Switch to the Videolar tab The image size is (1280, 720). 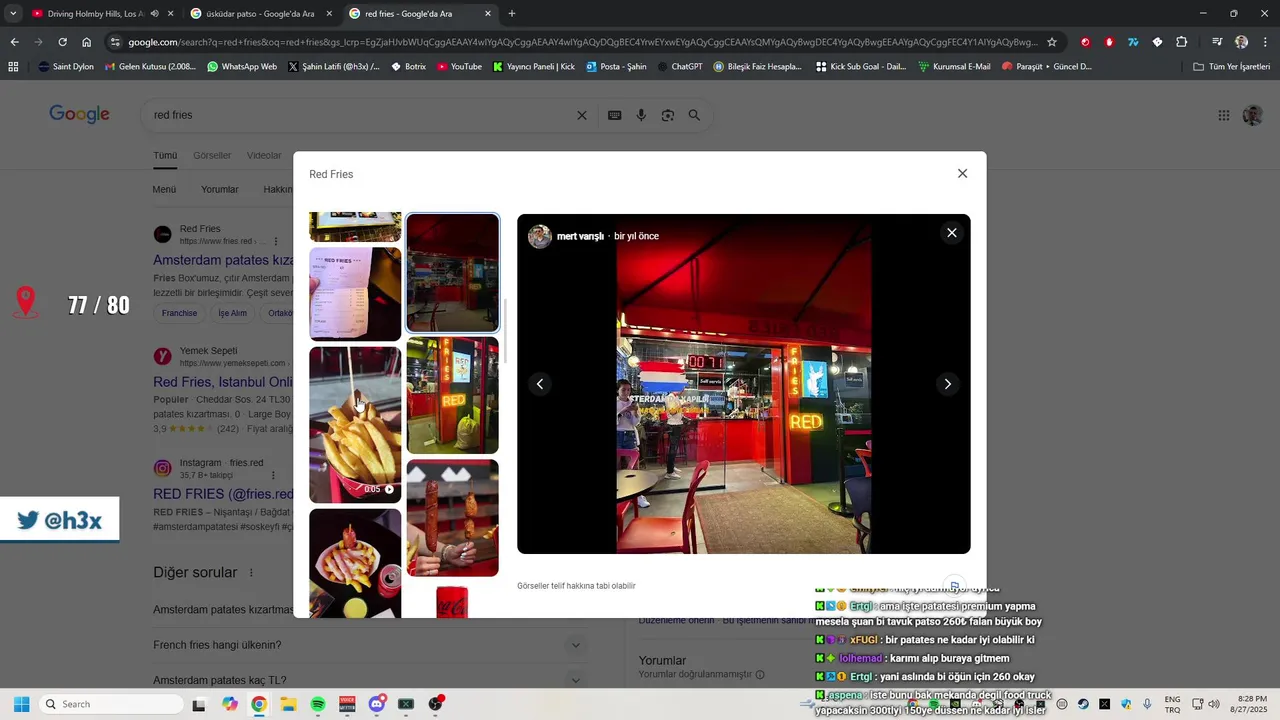[x=264, y=155]
